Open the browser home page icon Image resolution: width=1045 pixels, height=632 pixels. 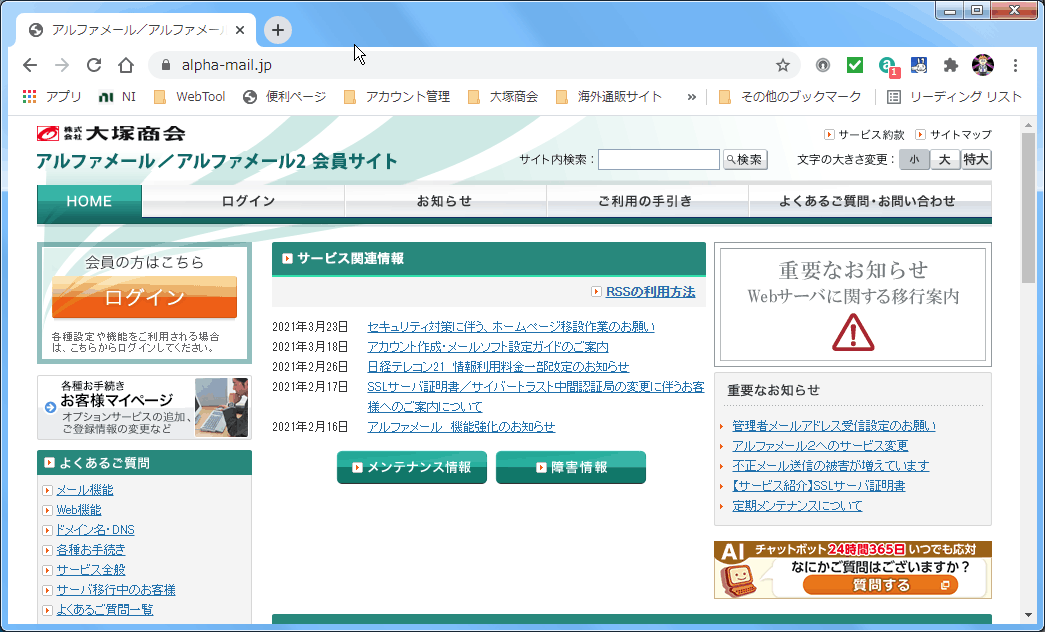point(126,65)
